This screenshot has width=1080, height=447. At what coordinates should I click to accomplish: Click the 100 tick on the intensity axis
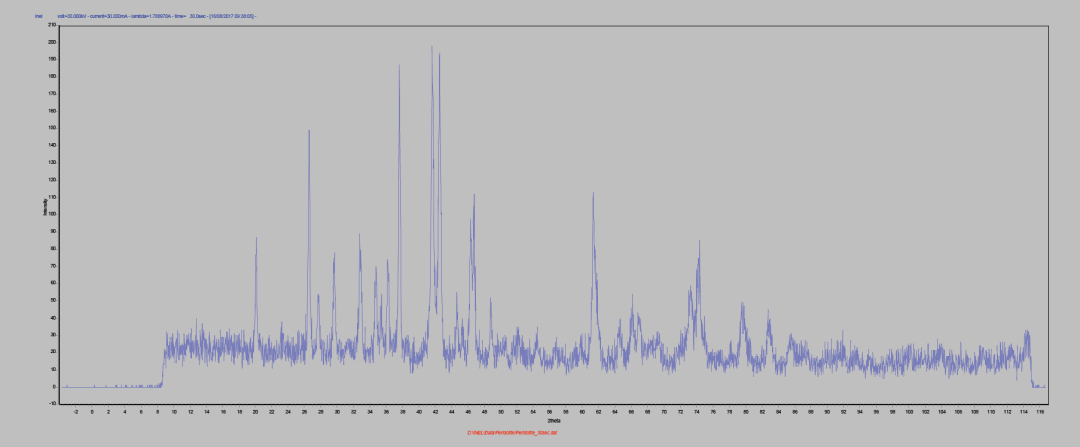52,214
